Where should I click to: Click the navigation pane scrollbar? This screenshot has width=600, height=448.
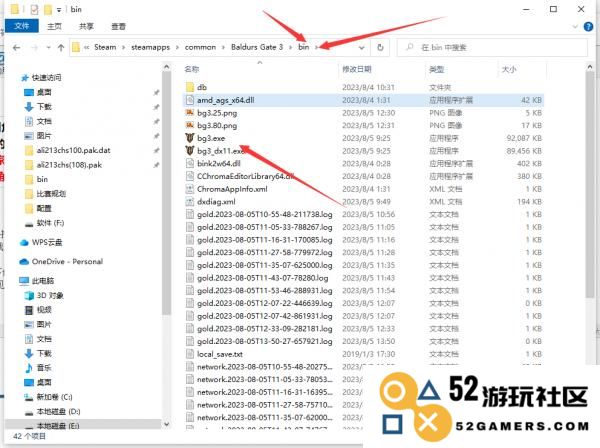[x=166, y=193]
